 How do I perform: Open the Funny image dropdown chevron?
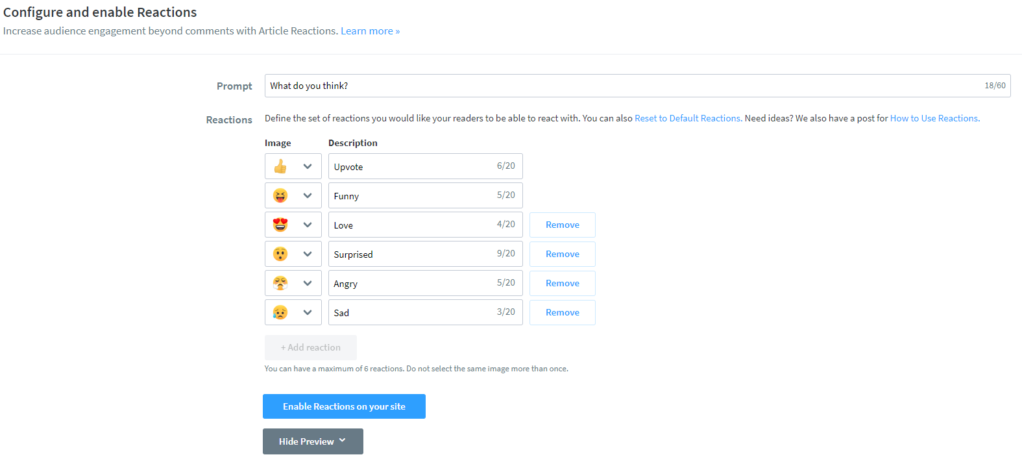[x=308, y=196]
